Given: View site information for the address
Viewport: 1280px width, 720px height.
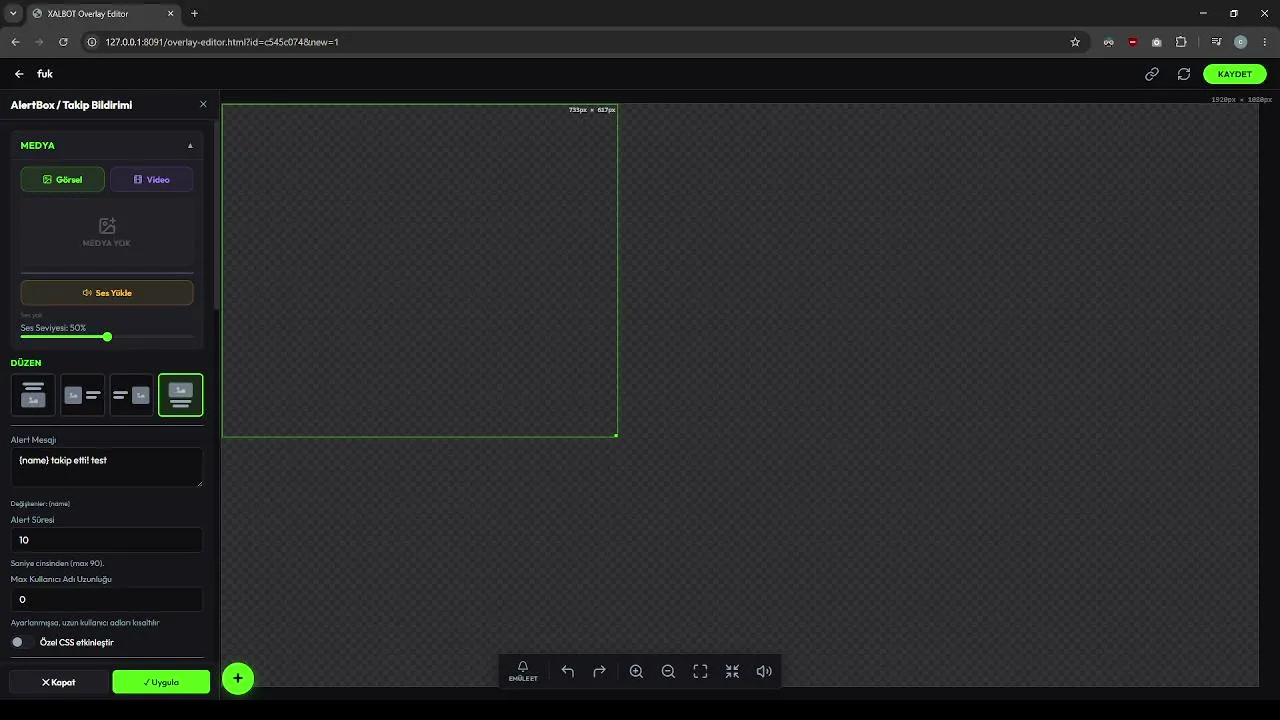Looking at the screenshot, I should click(91, 42).
